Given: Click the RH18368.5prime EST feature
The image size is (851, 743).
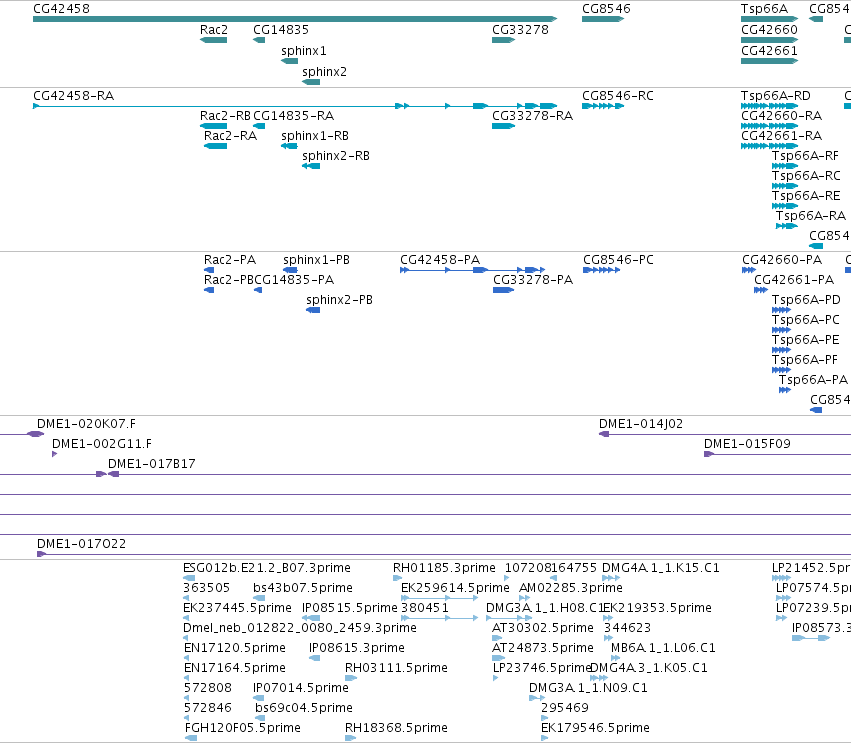Looking at the screenshot, I should tap(351, 738).
